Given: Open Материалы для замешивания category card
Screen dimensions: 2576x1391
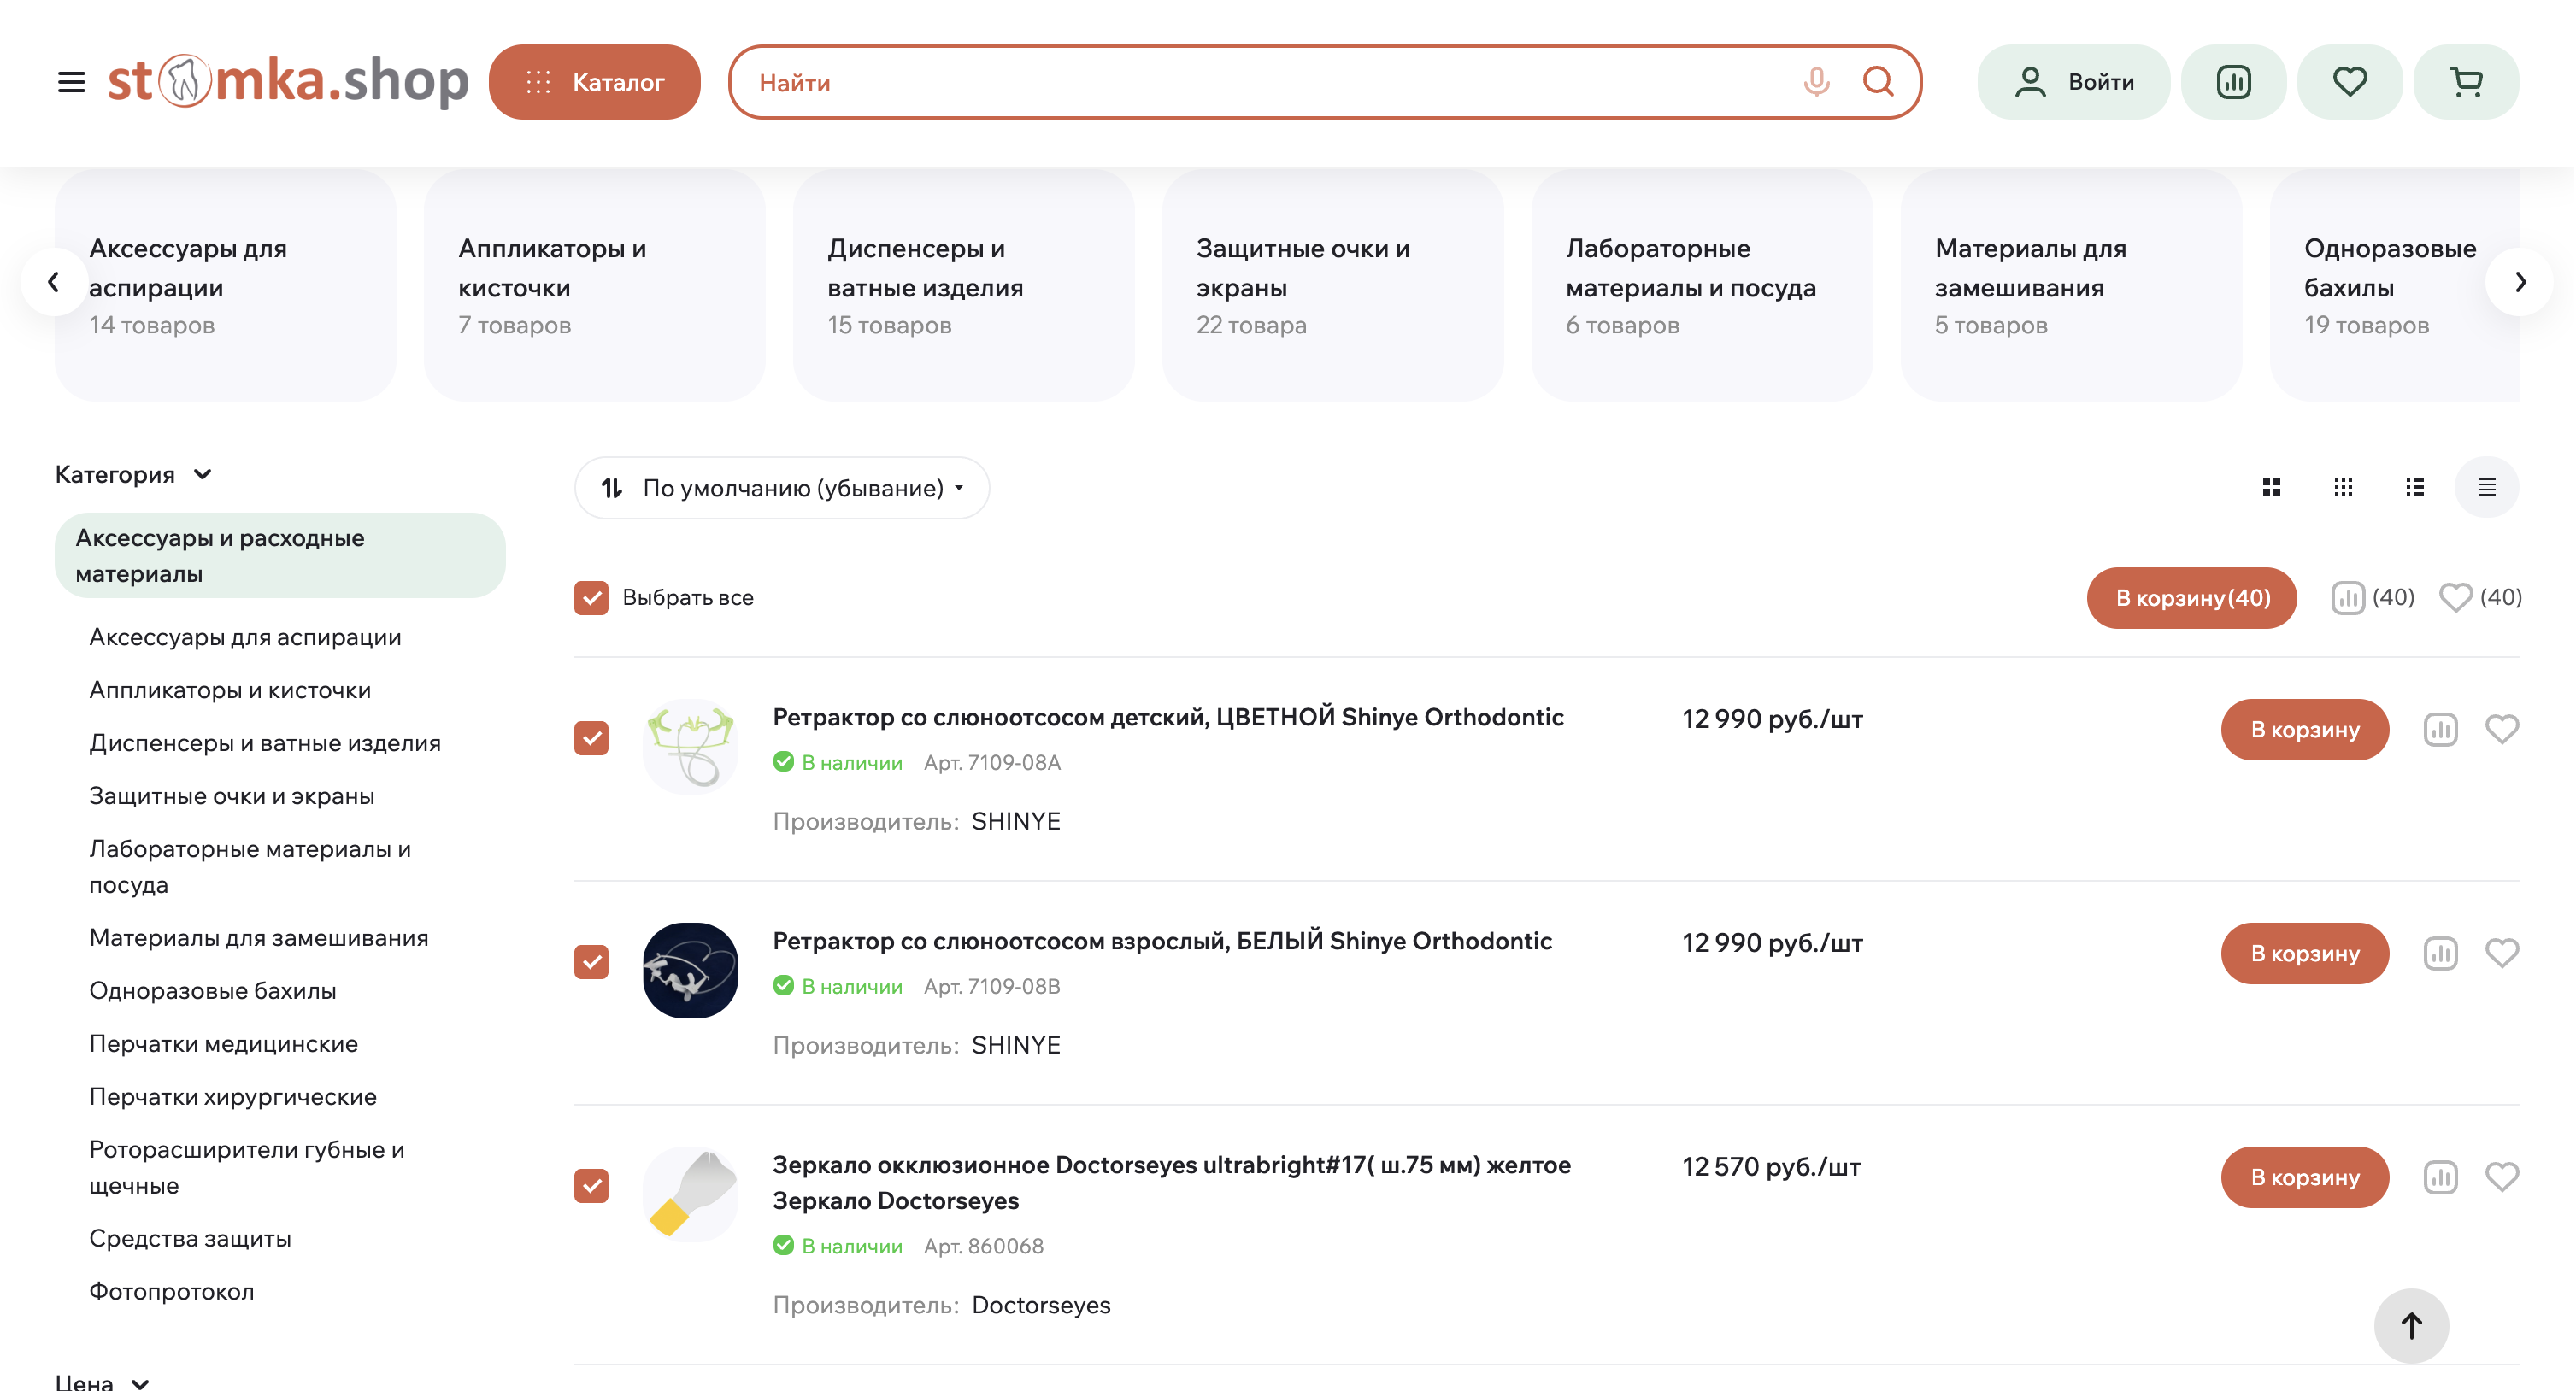Looking at the screenshot, I should point(2070,285).
